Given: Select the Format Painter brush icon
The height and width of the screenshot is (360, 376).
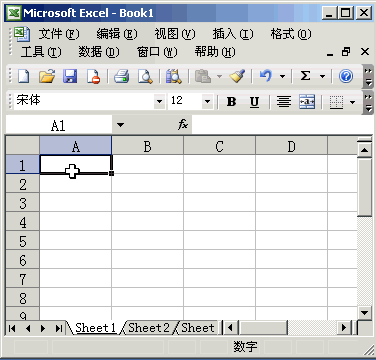Looking at the screenshot, I should [237, 76].
